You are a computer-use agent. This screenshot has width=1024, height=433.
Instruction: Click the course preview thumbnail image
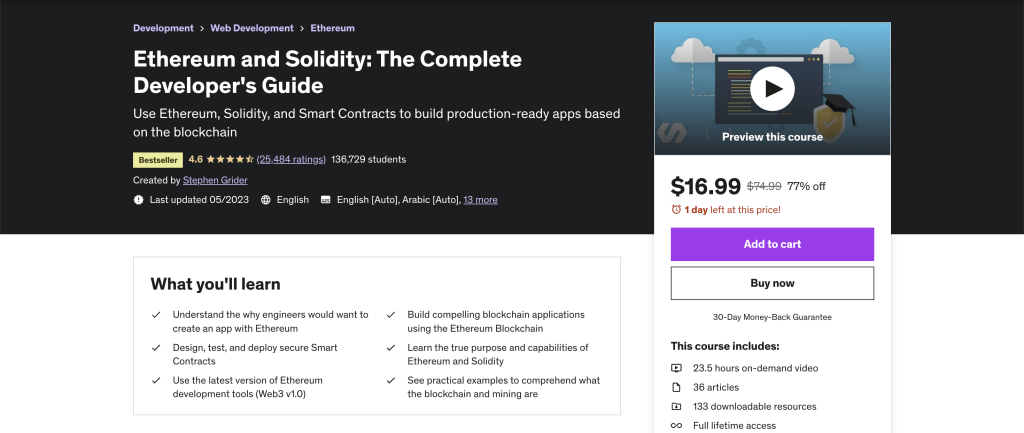[x=772, y=89]
